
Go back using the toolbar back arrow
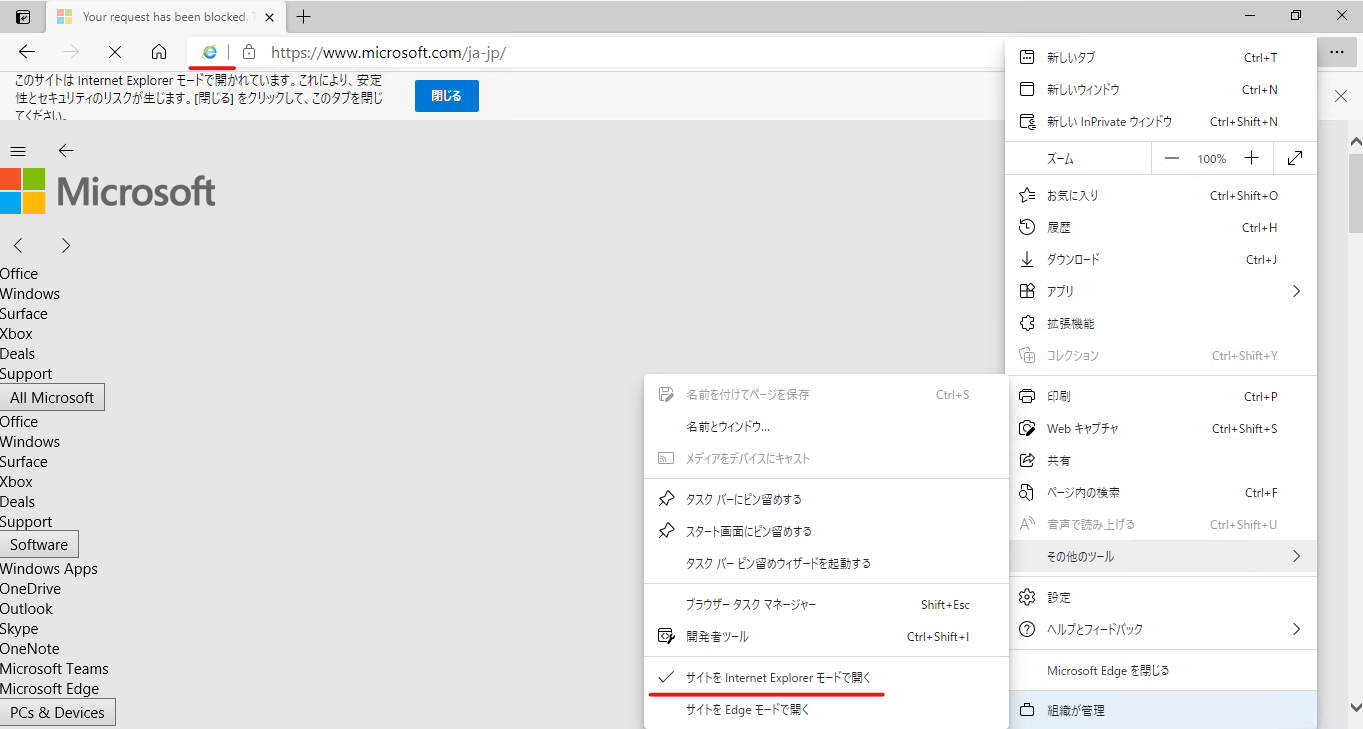(27, 52)
